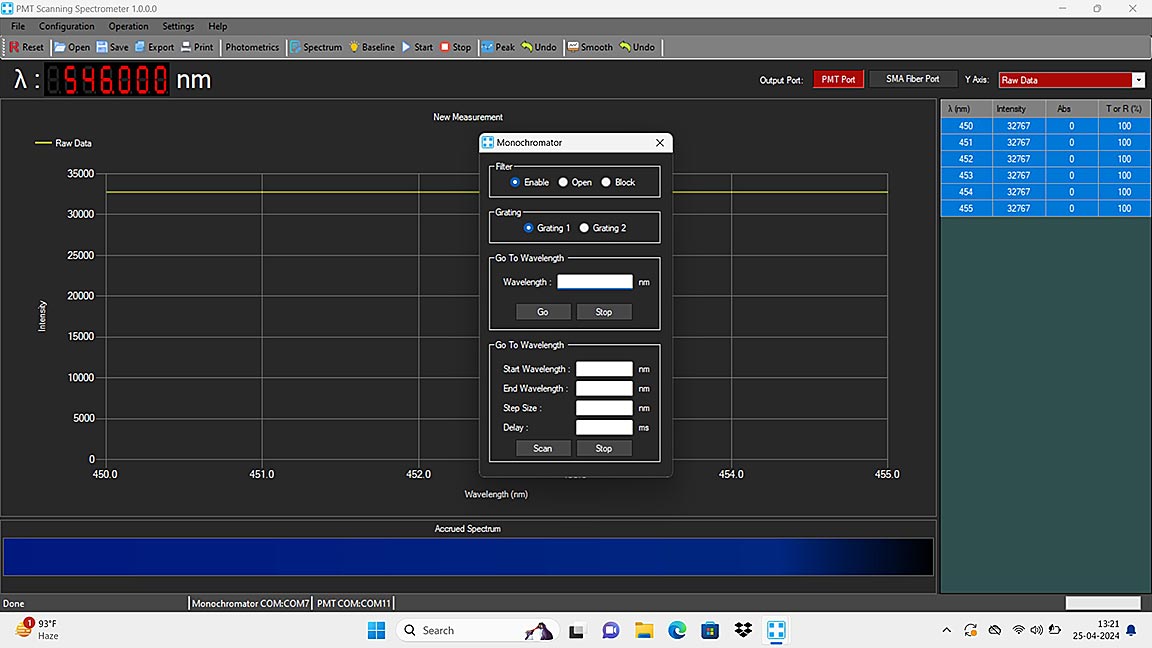Select the Spectrum toolbar icon

coord(295,47)
